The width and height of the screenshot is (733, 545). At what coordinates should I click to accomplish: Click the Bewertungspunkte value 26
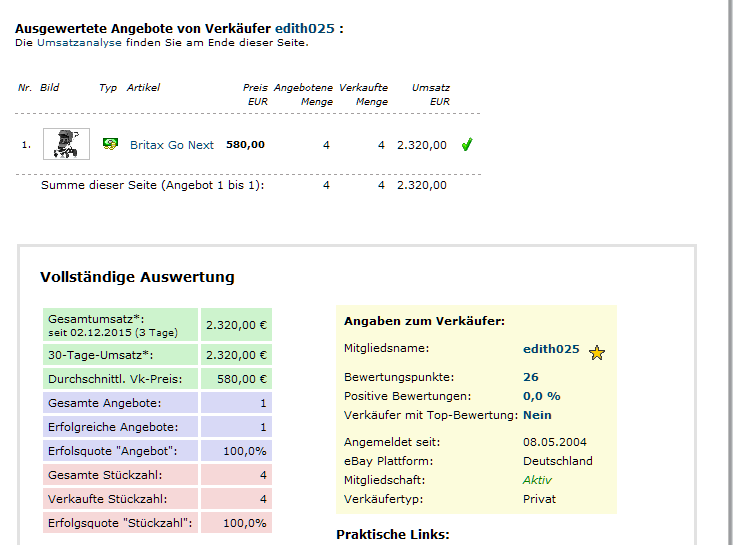(x=531, y=377)
